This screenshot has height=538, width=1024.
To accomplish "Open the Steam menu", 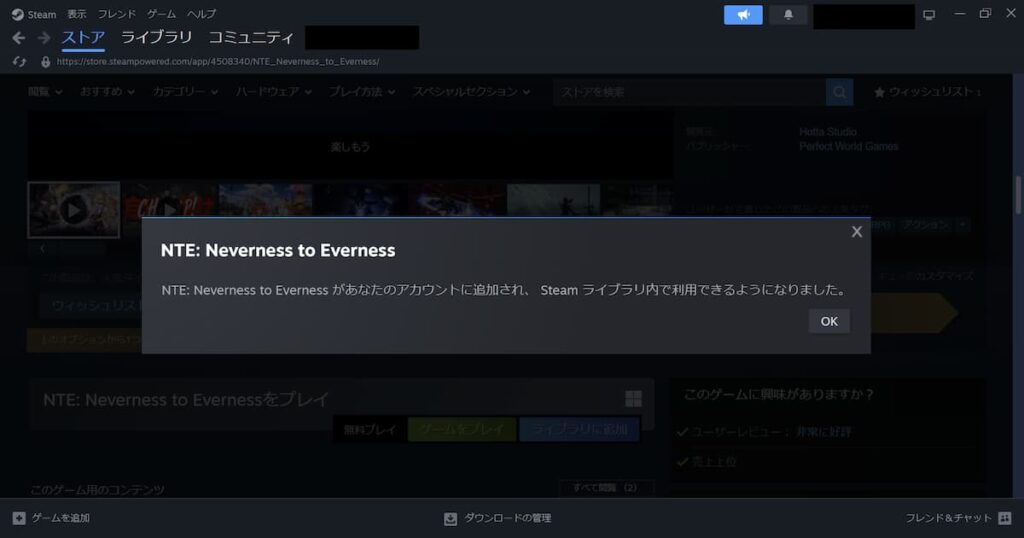I will point(34,14).
